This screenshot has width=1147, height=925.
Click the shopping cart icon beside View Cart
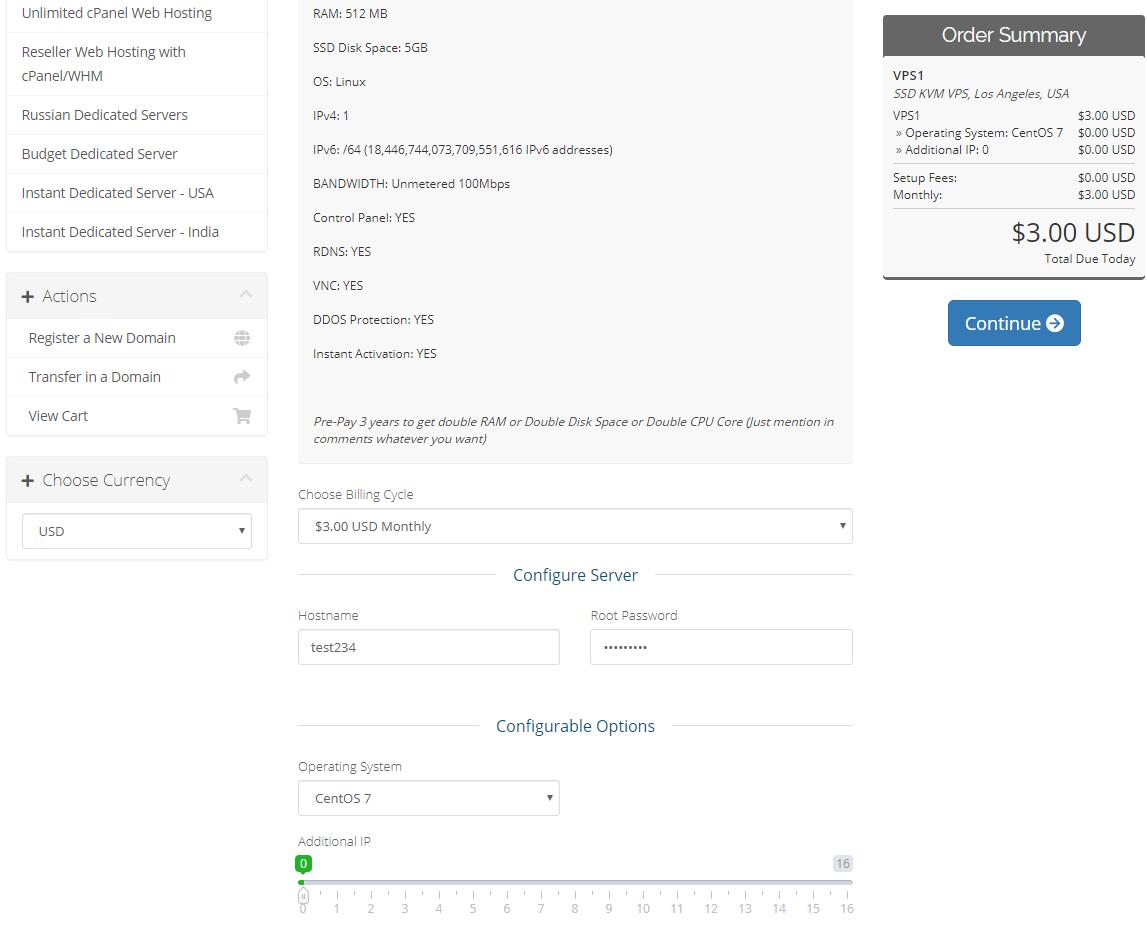point(242,416)
